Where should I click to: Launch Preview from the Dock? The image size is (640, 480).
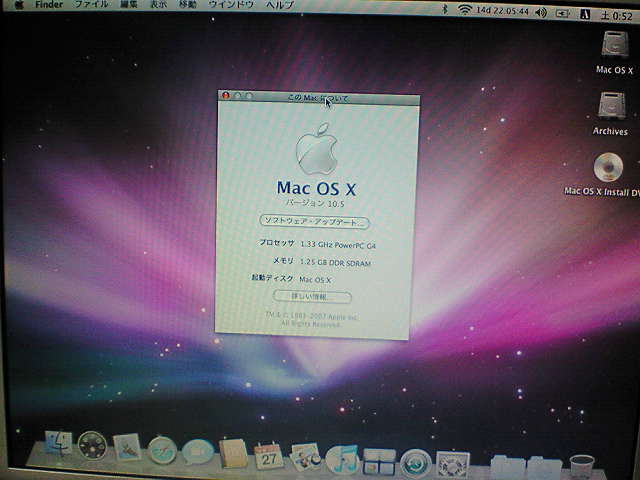pos(305,457)
